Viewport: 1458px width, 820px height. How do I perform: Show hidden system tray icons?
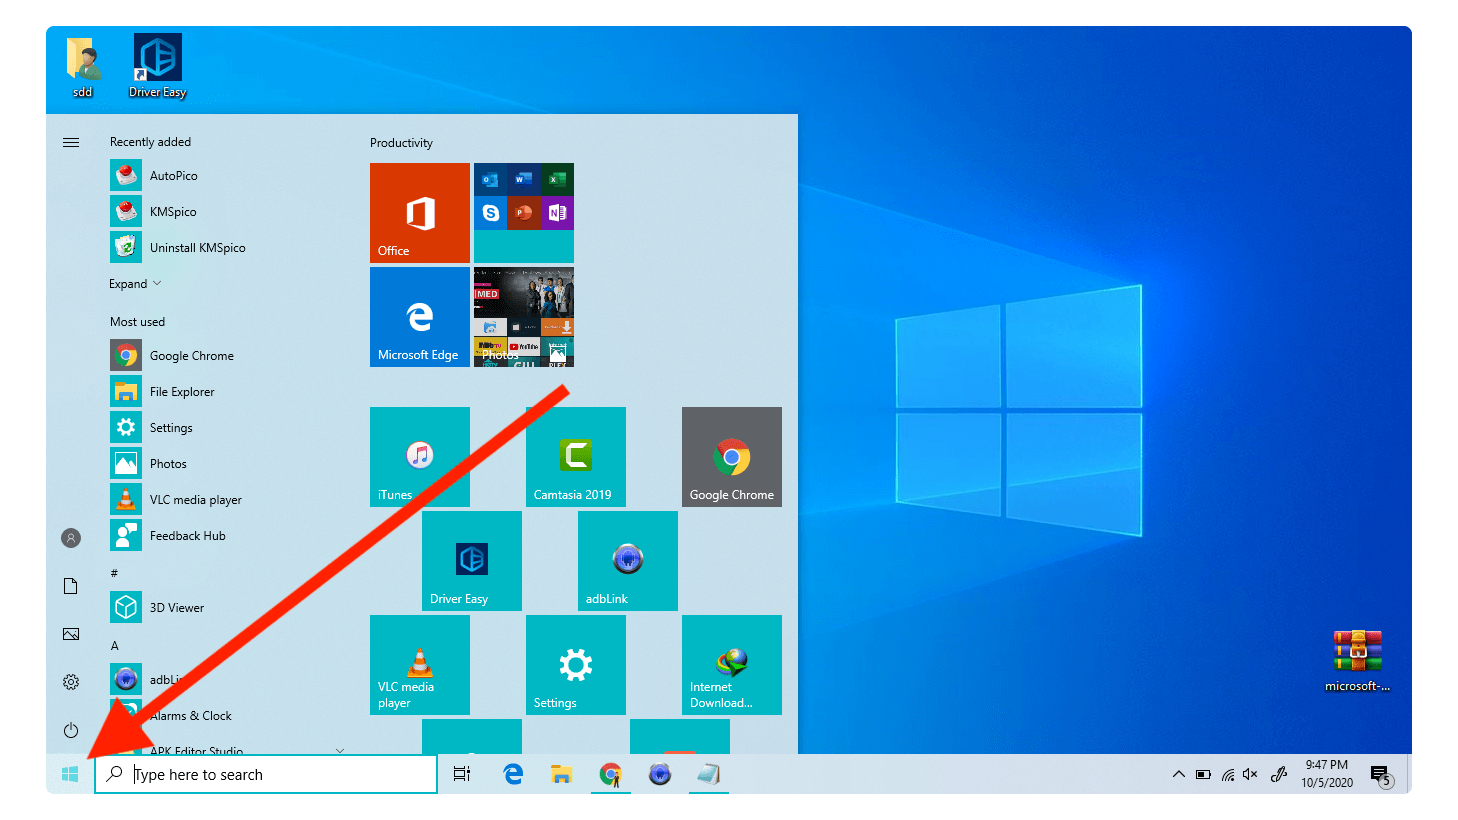[1178, 774]
